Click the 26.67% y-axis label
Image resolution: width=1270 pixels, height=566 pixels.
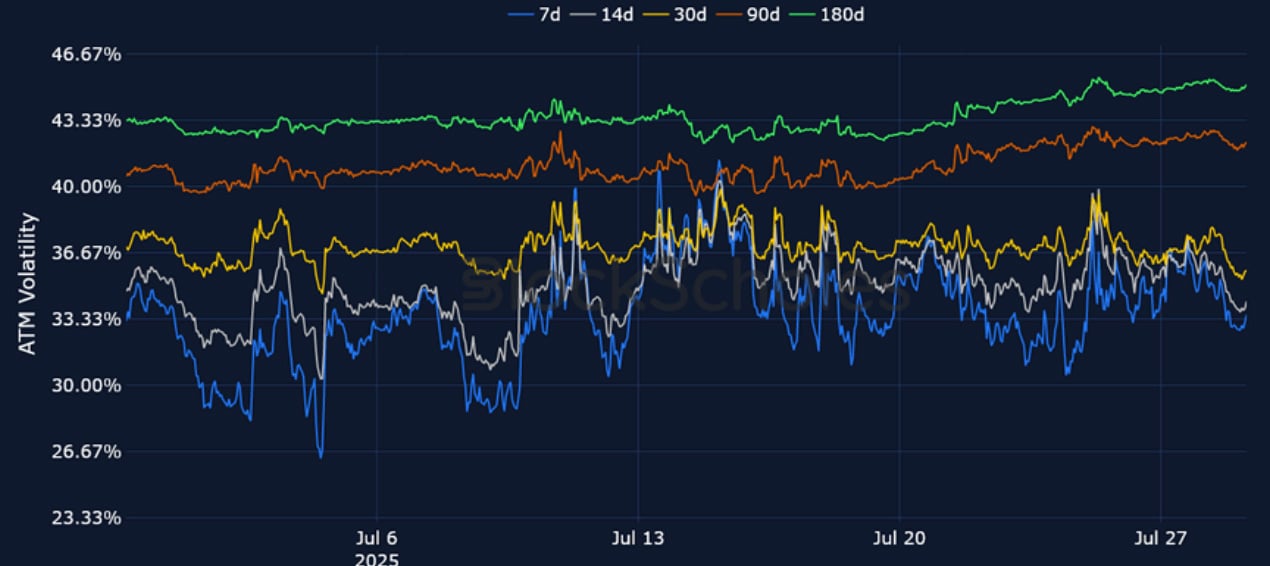click(x=86, y=451)
